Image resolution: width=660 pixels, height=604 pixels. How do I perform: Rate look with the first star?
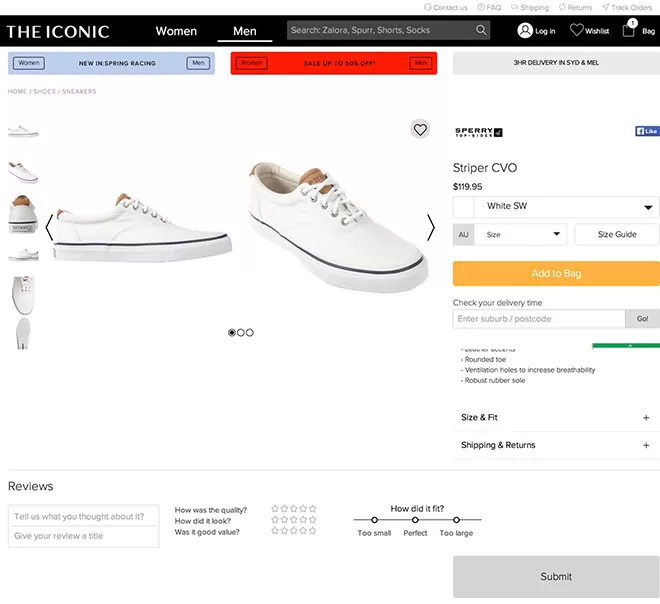pos(275,520)
